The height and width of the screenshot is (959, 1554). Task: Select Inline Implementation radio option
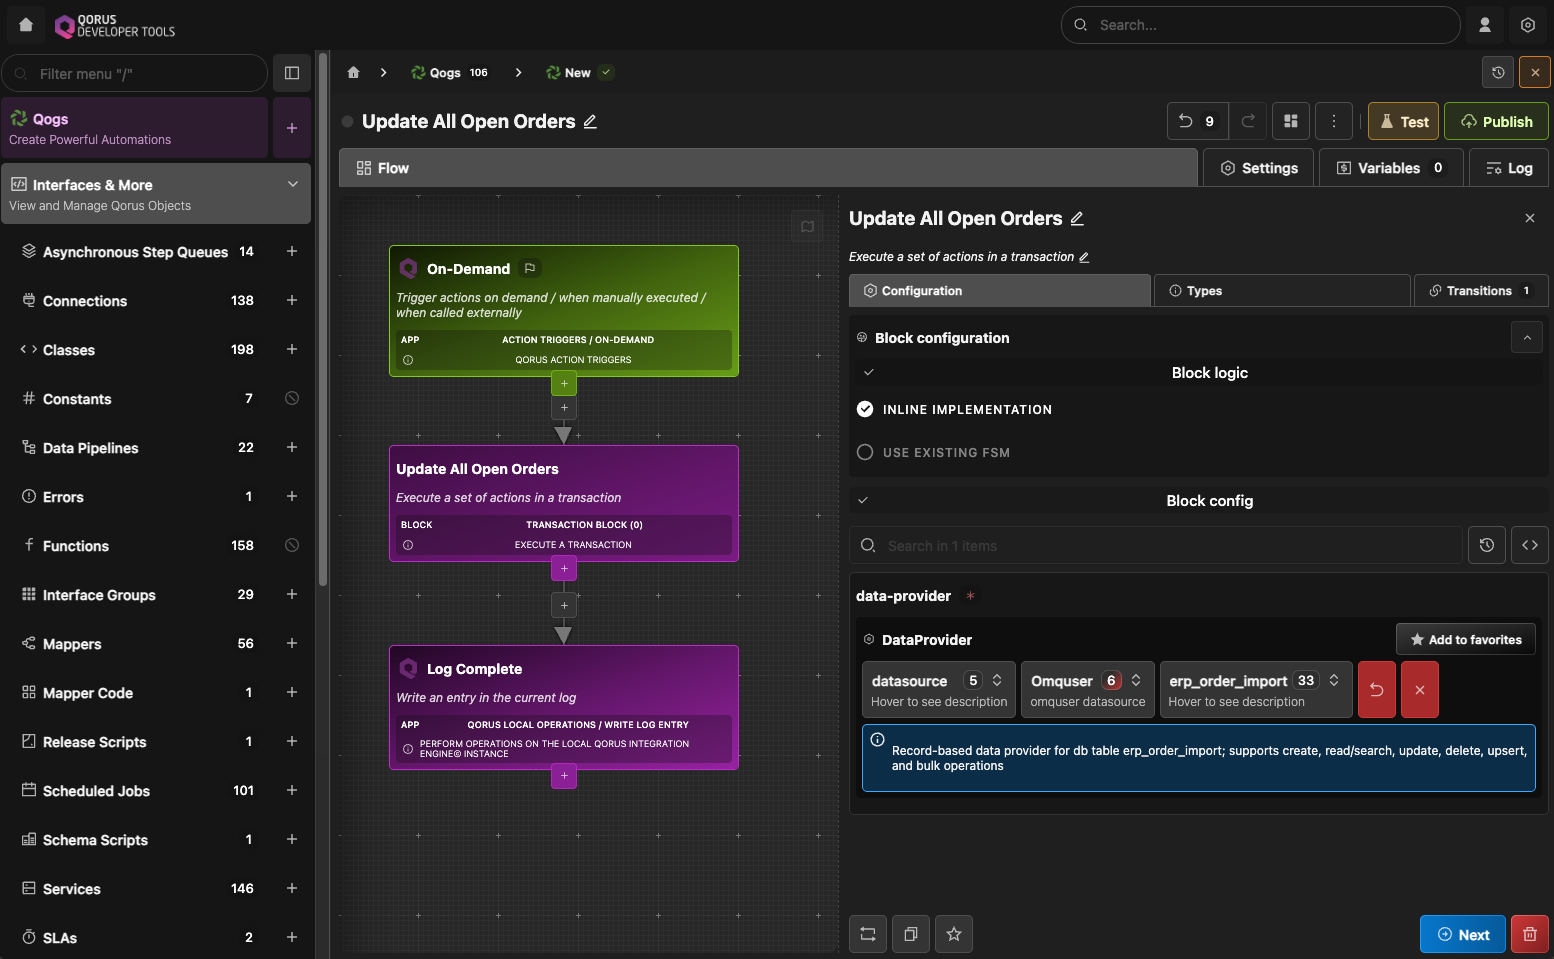pos(865,409)
